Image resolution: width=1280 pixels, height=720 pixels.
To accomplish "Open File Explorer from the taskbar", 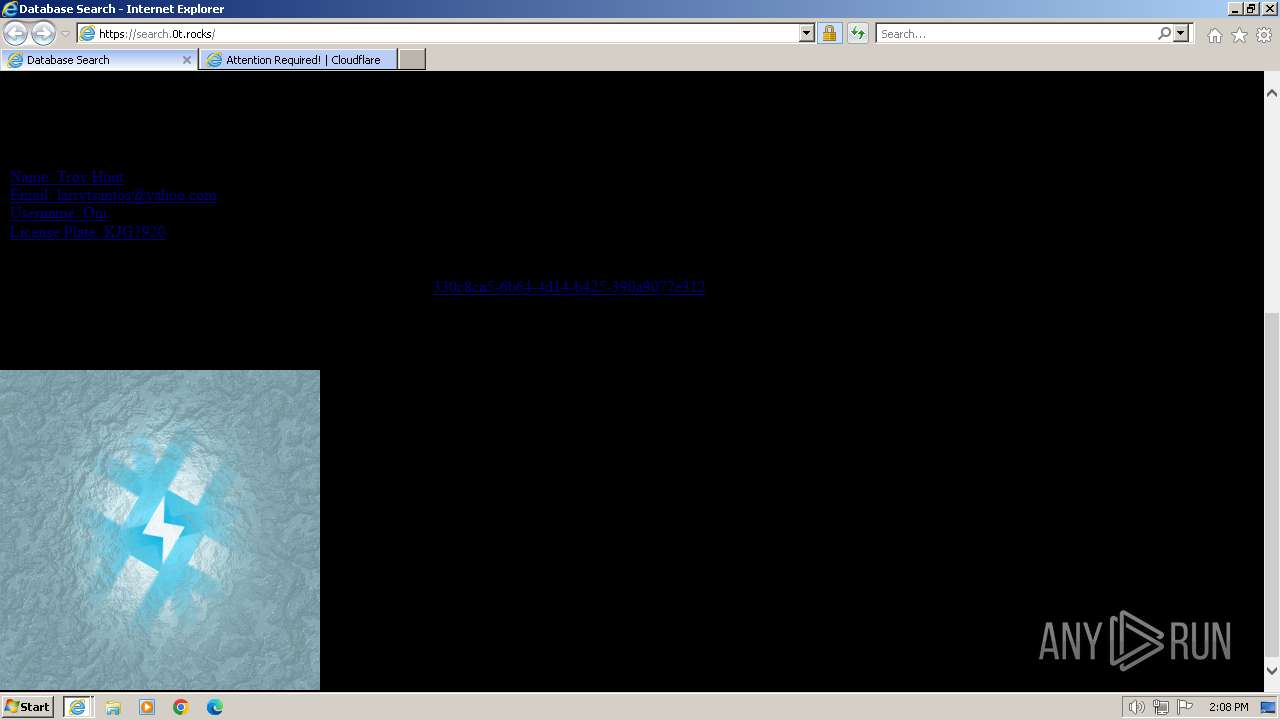I will [113, 707].
